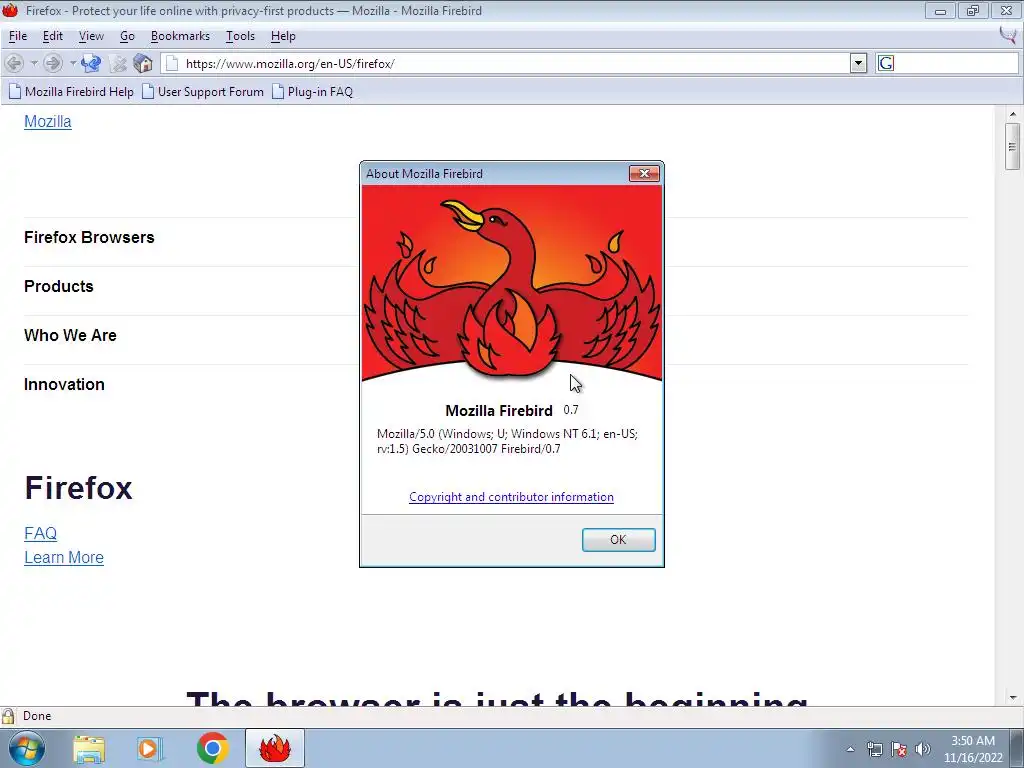Viewport: 1024px width, 768px height.
Task: Click the Innovation heading
Action: click(x=64, y=384)
